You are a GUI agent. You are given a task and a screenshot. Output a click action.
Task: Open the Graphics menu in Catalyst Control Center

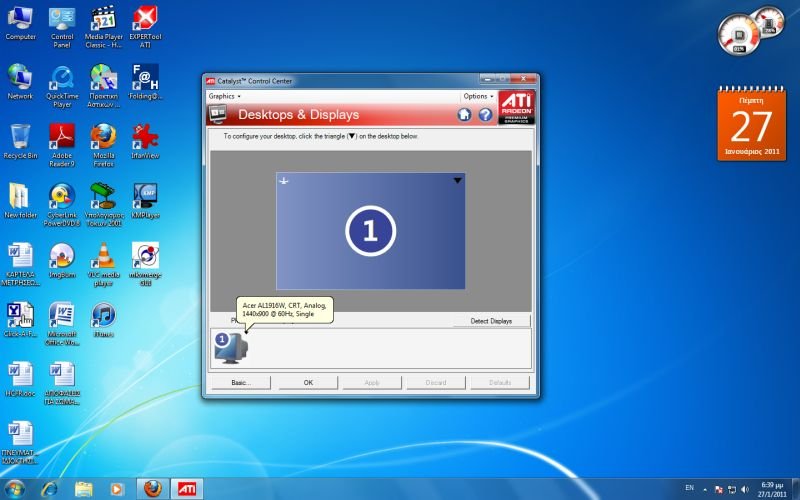pyautogui.click(x=224, y=96)
